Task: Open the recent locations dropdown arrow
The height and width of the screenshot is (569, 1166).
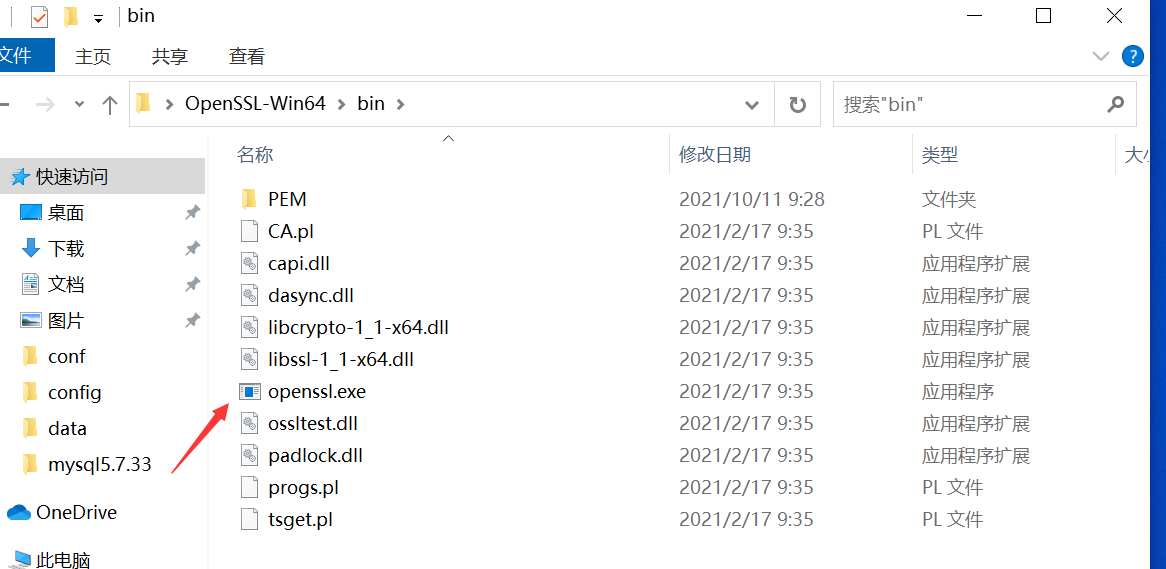Action: (x=80, y=105)
